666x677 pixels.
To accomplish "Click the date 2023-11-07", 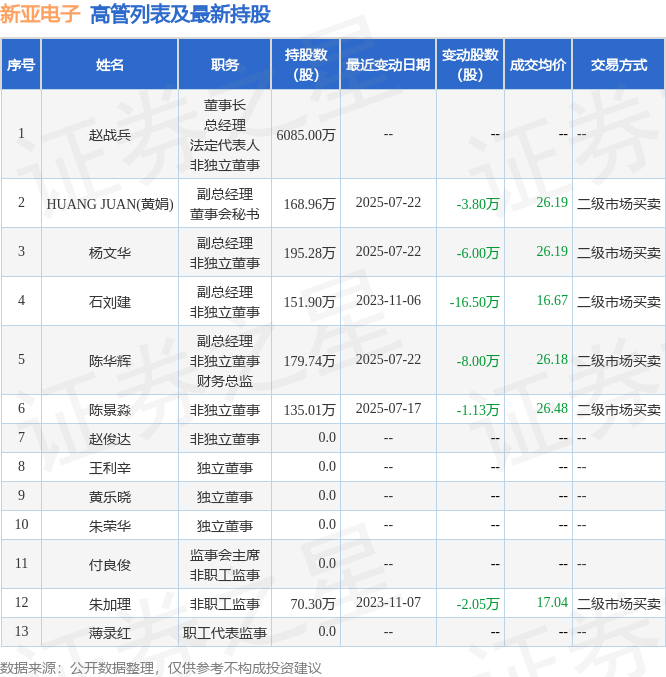I will tap(388, 602).
